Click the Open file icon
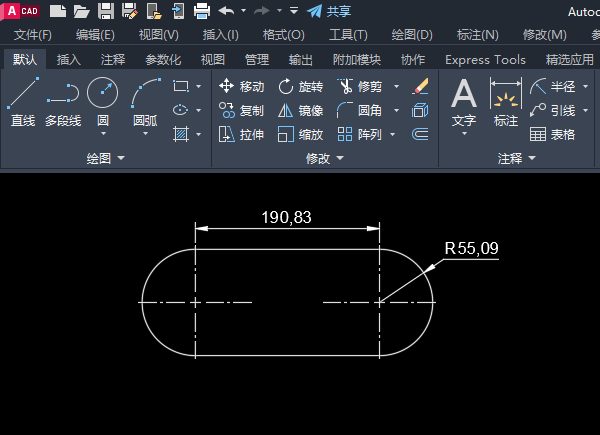Viewport: 600px width, 435px height. (x=82, y=11)
